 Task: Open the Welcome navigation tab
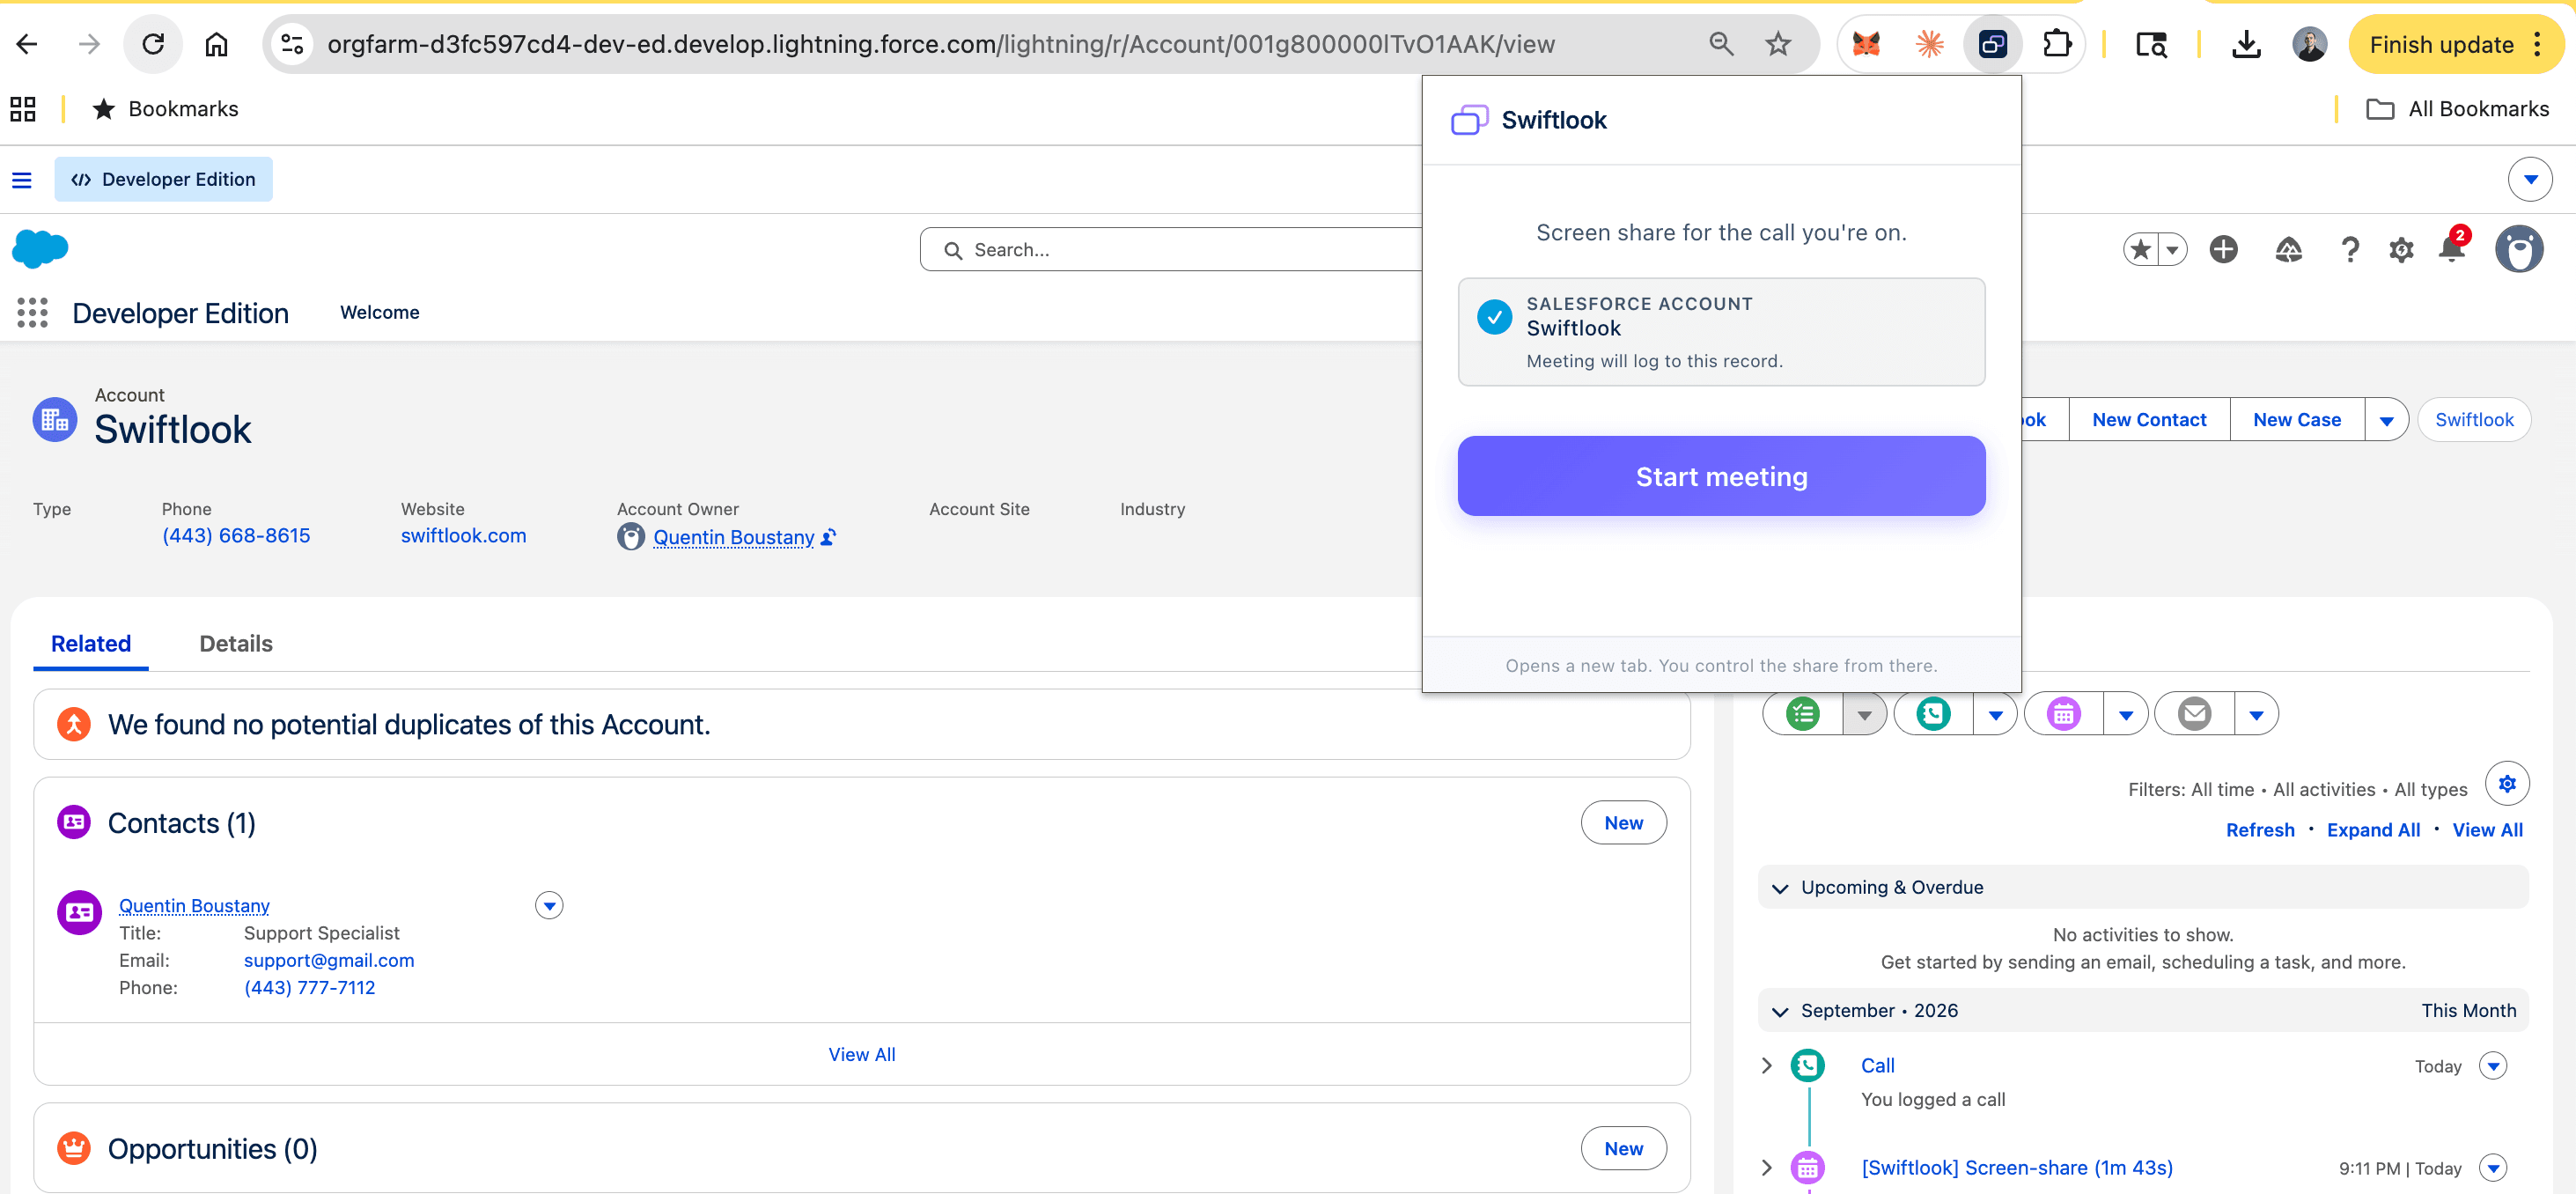pos(380,313)
